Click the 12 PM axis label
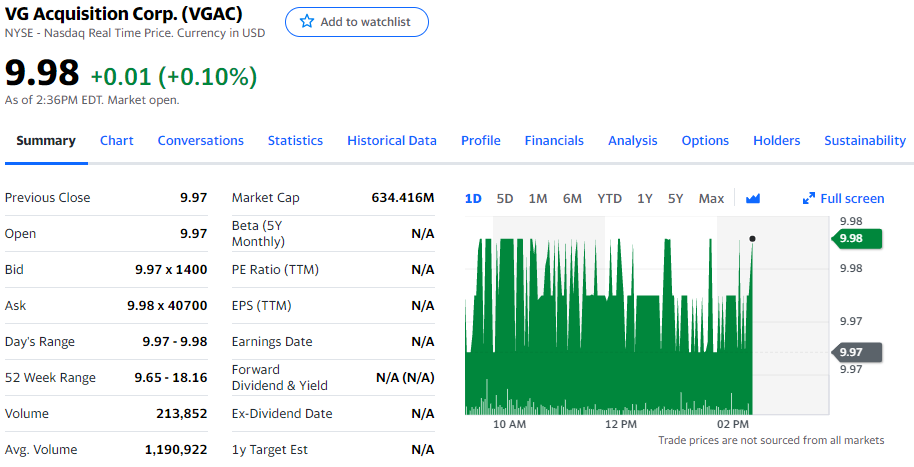Screen dimensions: 914x467 pyautogui.click(x=621, y=424)
